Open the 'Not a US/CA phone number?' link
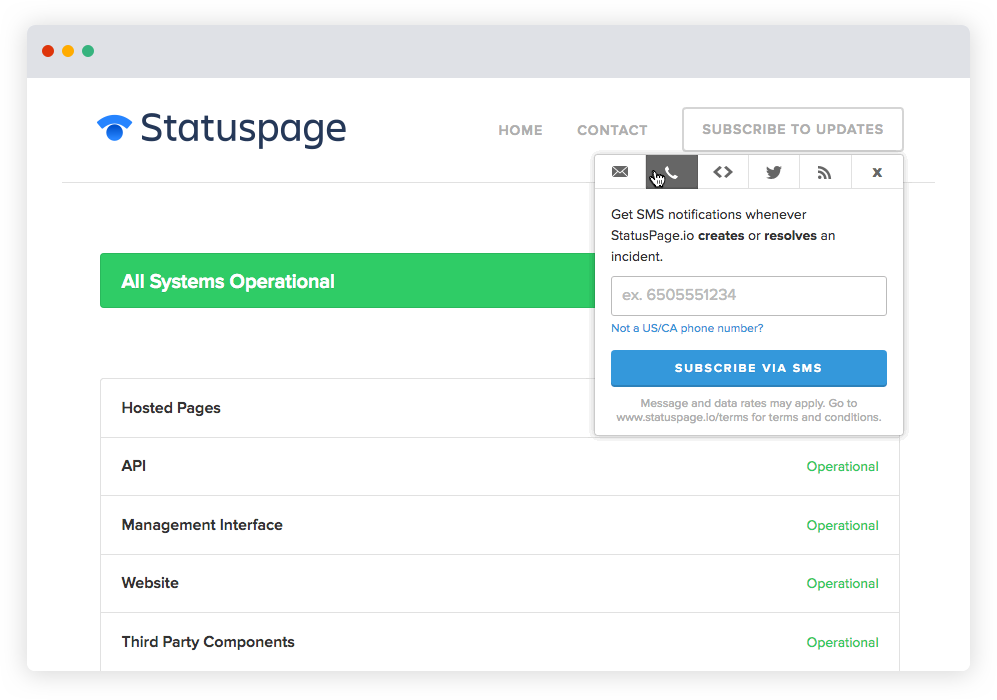This screenshot has height=700, width=997. click(x=687, y=328)
